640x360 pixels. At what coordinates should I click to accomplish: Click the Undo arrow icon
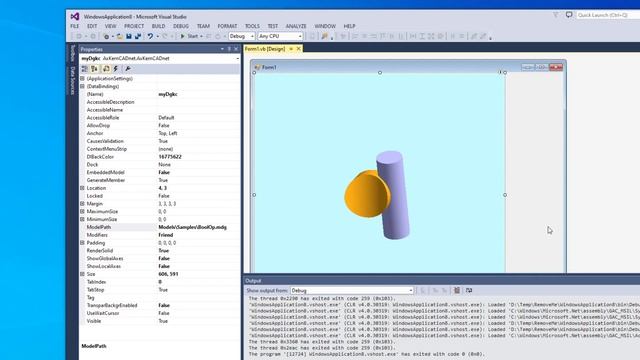pyautogui.click(x=150, y=36)
